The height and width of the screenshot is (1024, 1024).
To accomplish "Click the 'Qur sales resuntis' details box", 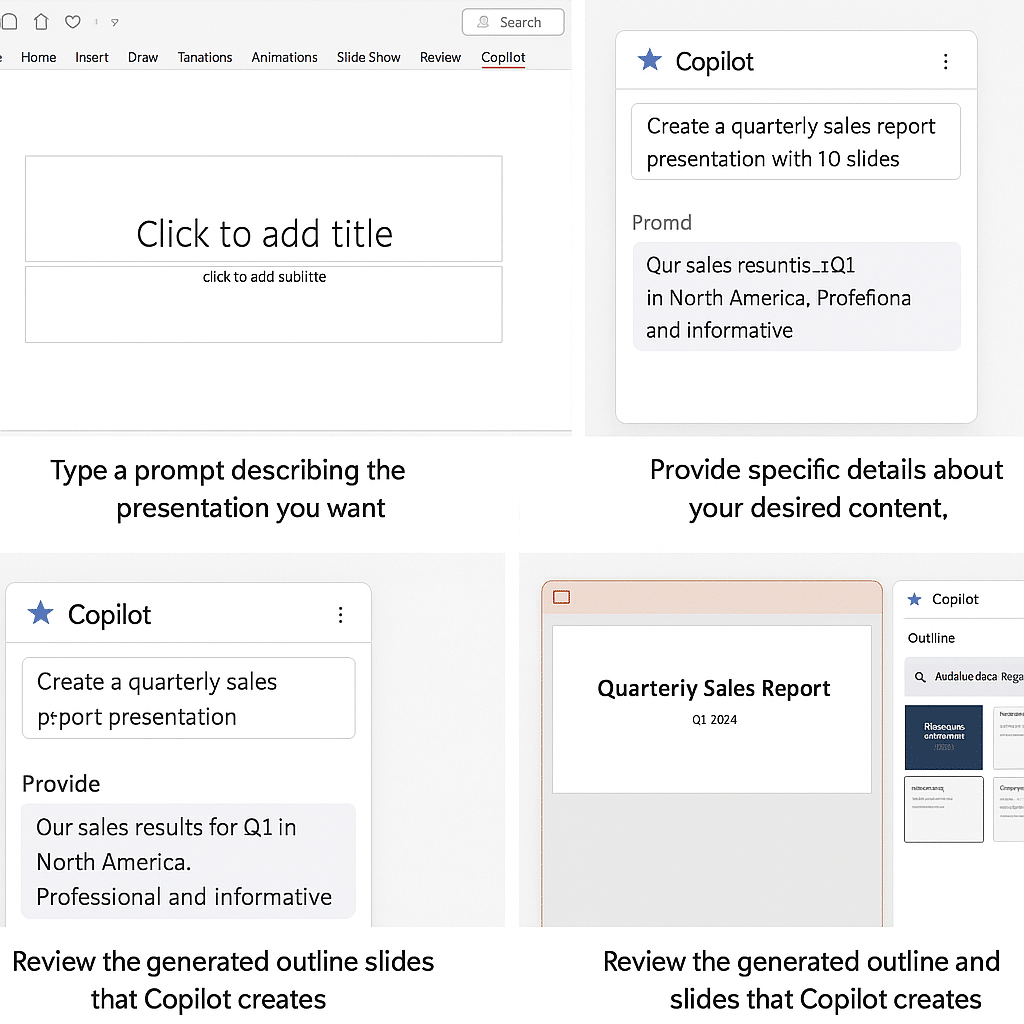I will pyautogui.click(x=797, y=296).
